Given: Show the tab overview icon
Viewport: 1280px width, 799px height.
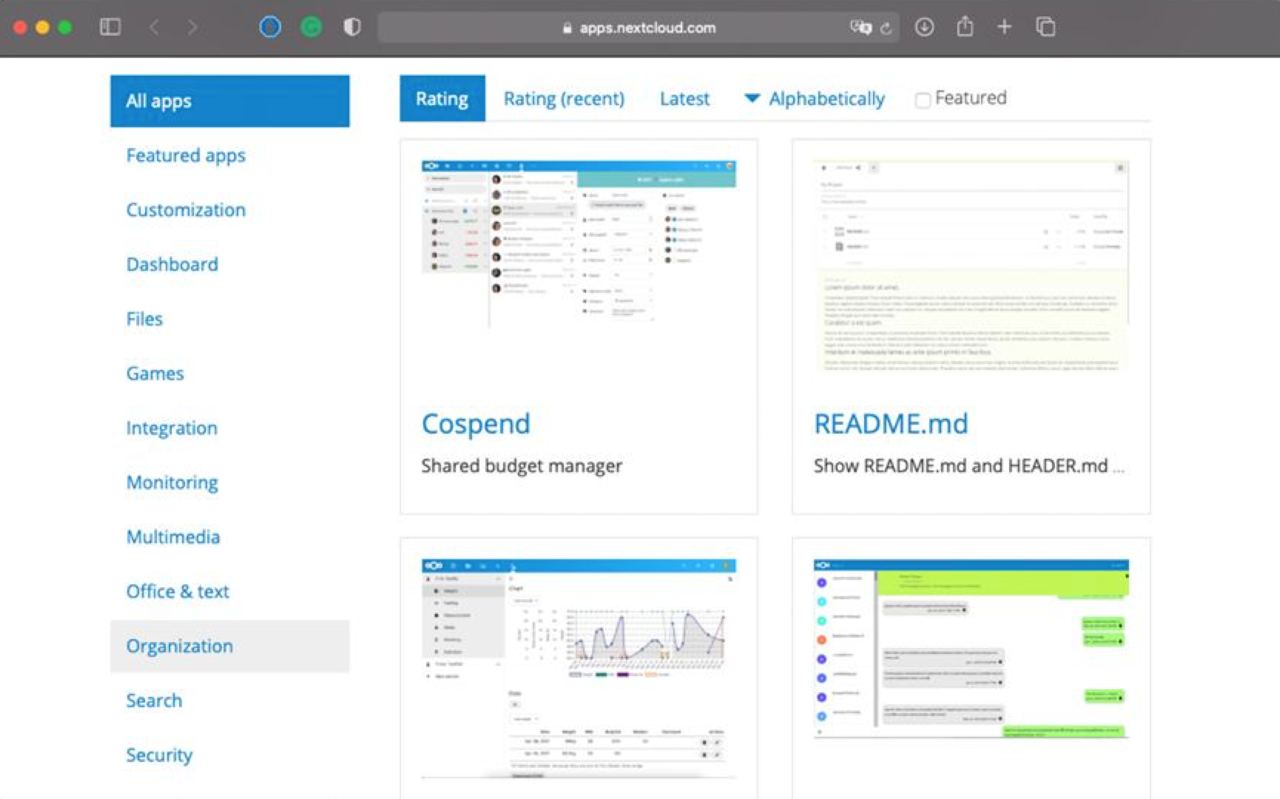Looking at the screenshot, I should click(1046, 28).
